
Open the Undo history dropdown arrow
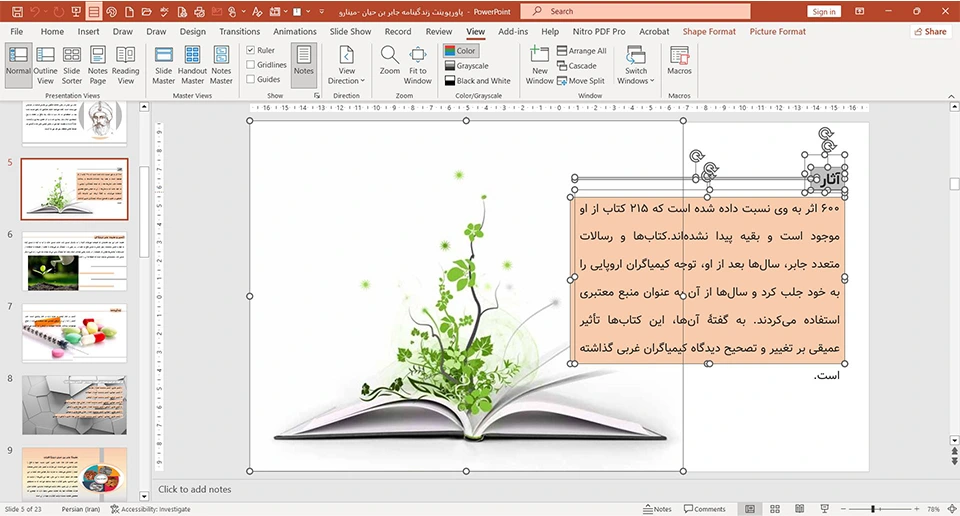pos(45,12)
